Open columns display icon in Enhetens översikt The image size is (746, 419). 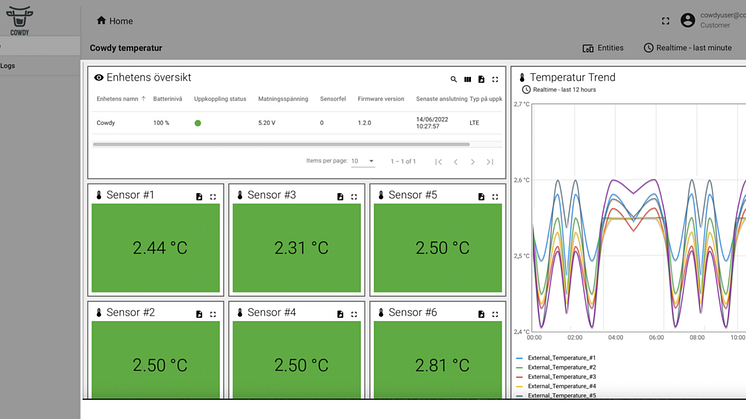pyautogui.click(x=468, y=79)
